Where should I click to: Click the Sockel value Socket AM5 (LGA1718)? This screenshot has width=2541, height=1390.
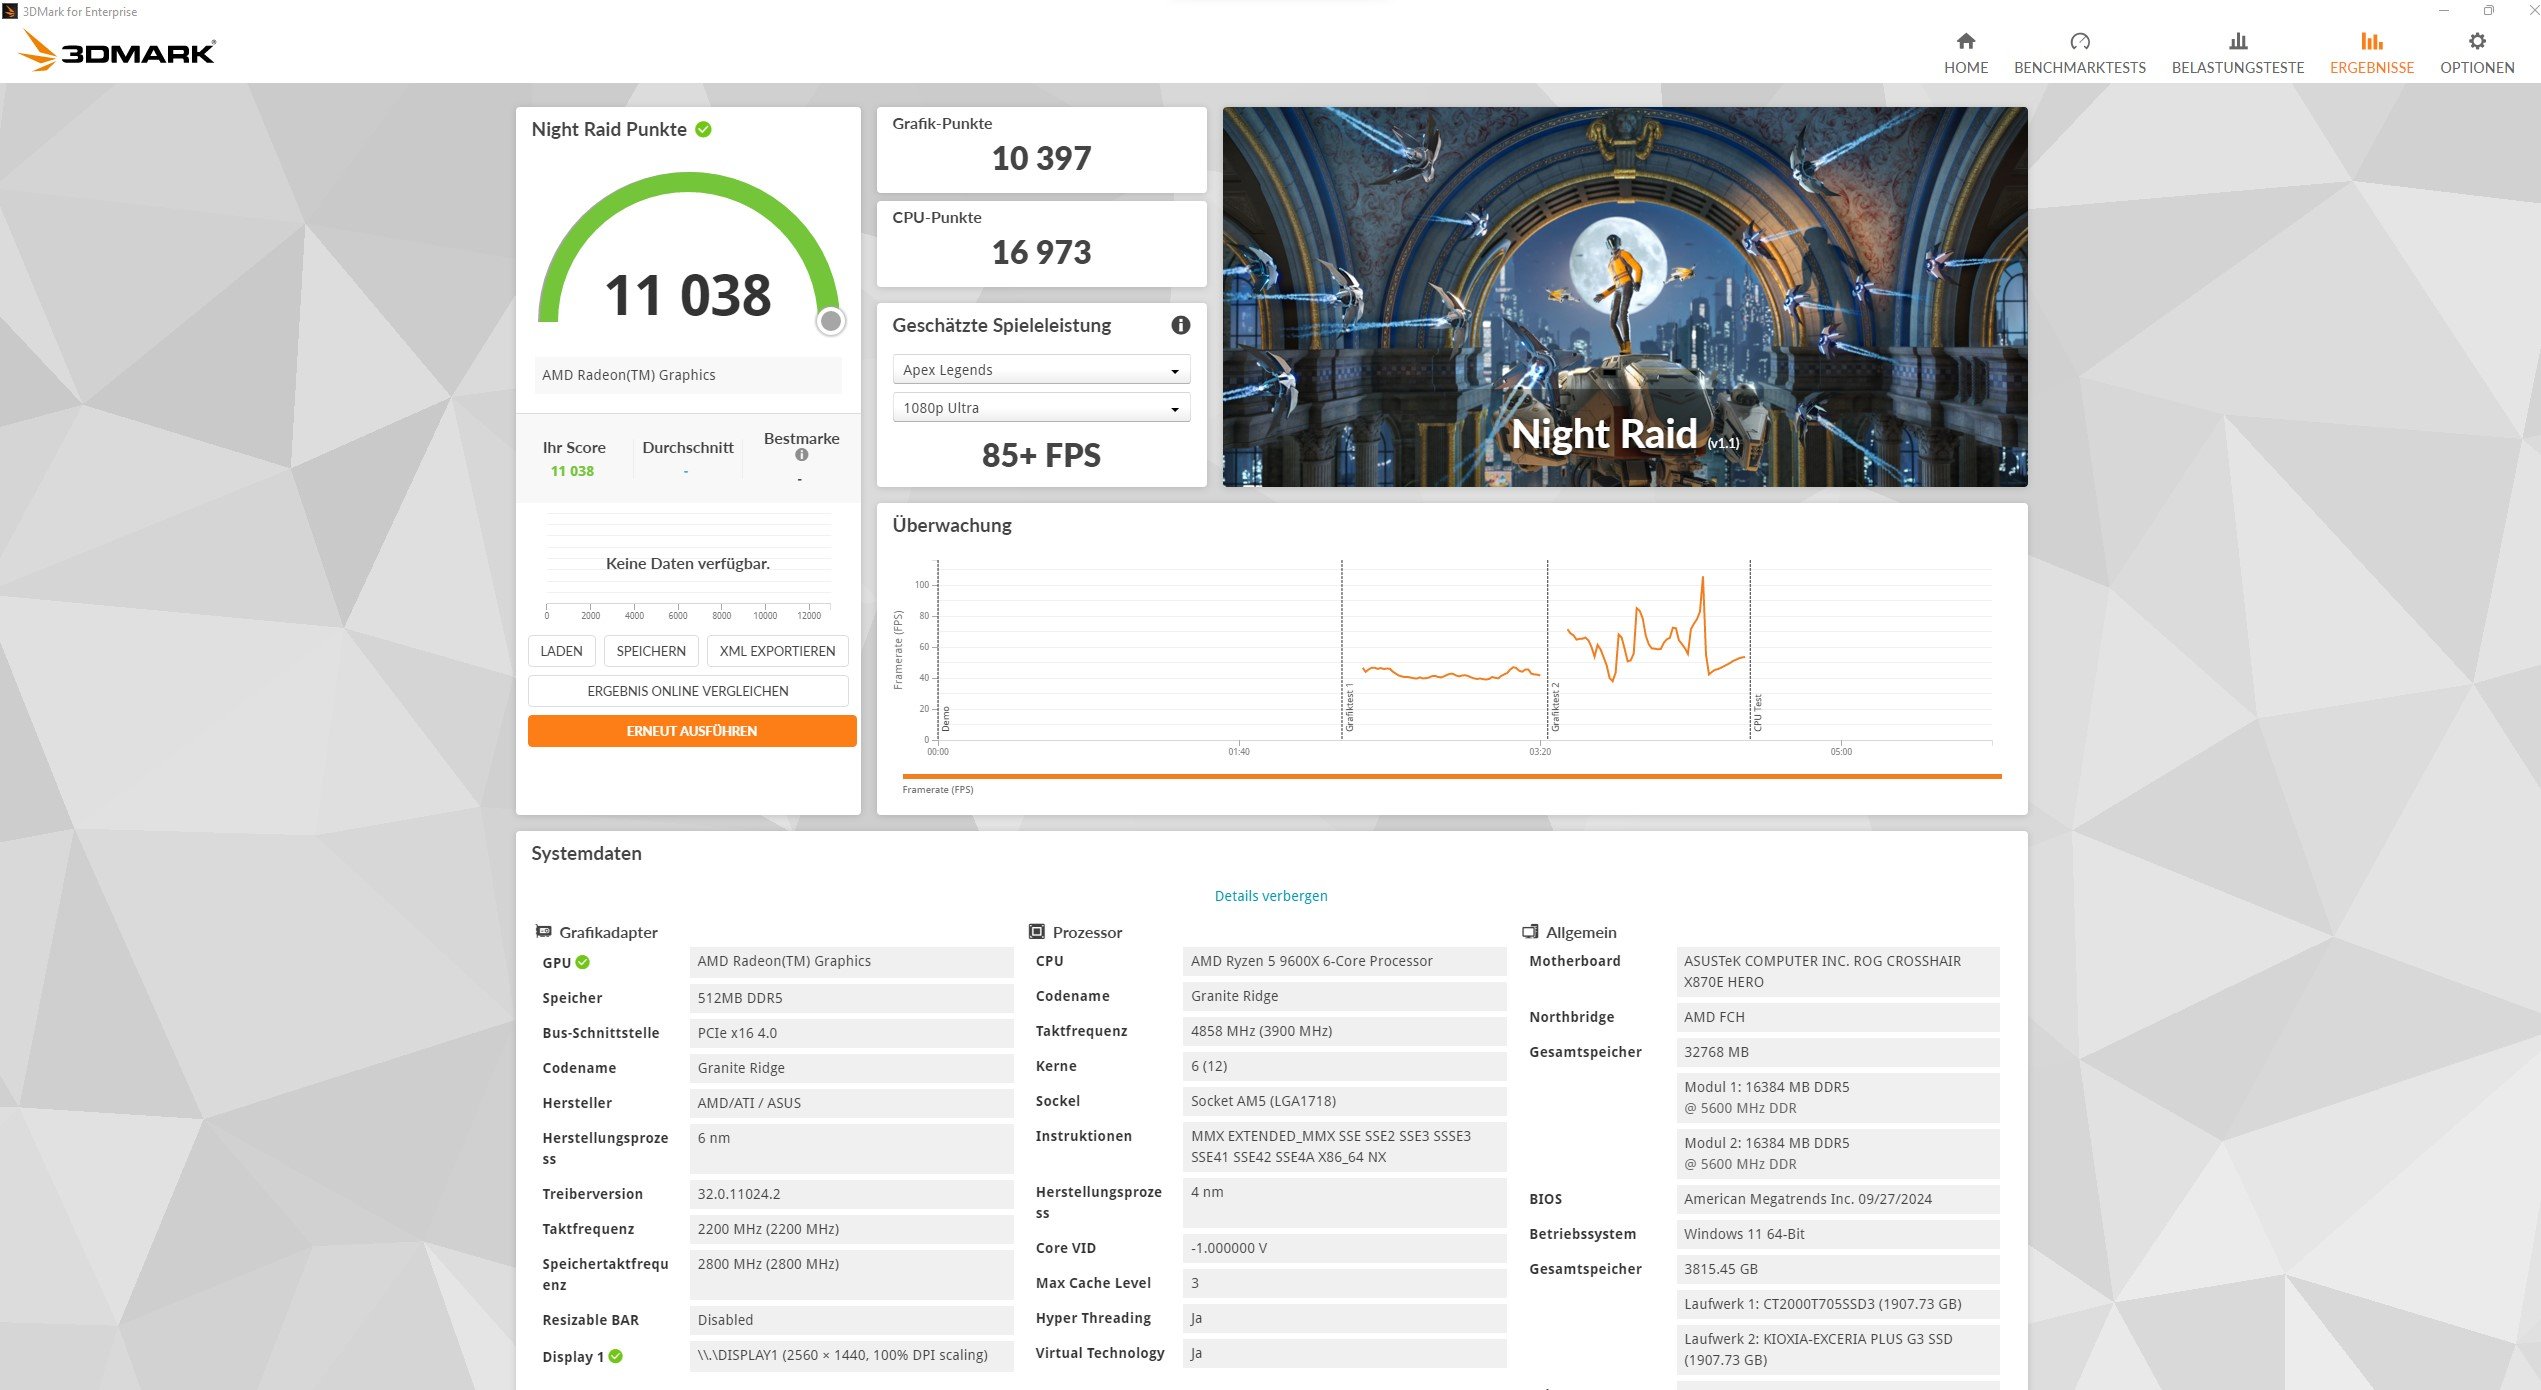coord(1344,1101)
